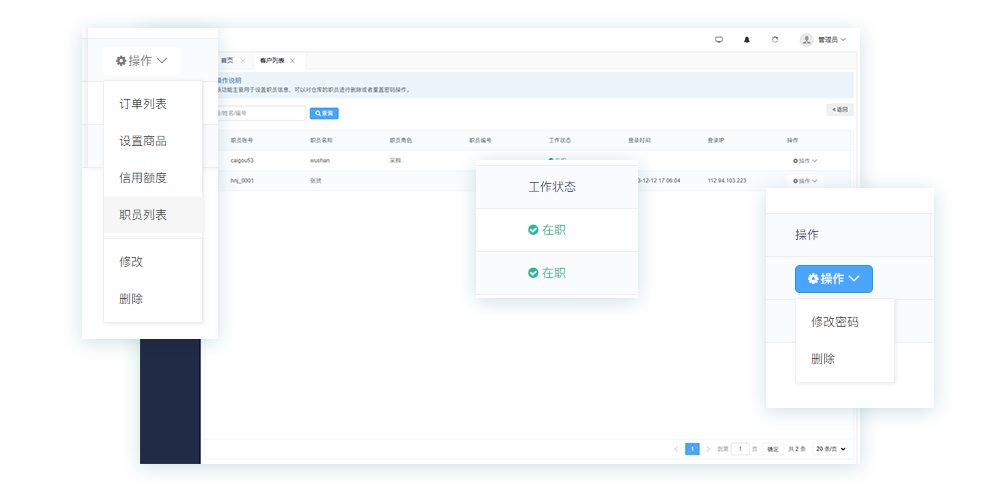Open notifications with the bell icon
This screenshot has height=491, width=1000.
(746, 40)
